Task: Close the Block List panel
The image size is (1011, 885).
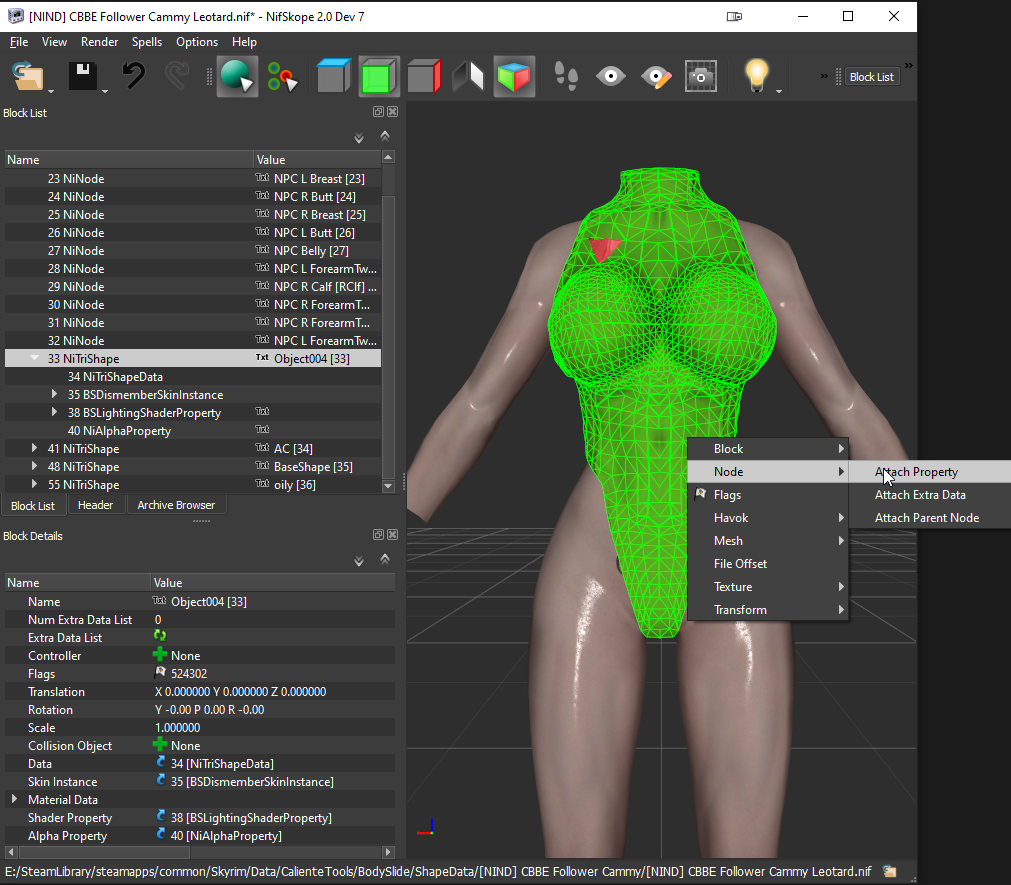Action: click(x=392, y=112)
